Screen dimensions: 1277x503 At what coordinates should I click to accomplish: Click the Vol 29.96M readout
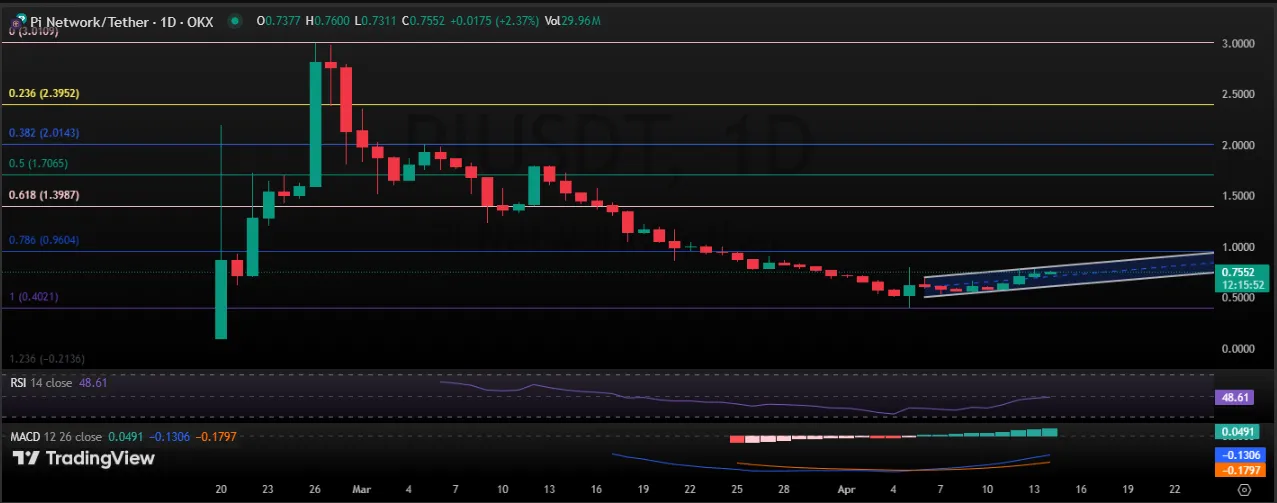574,20
